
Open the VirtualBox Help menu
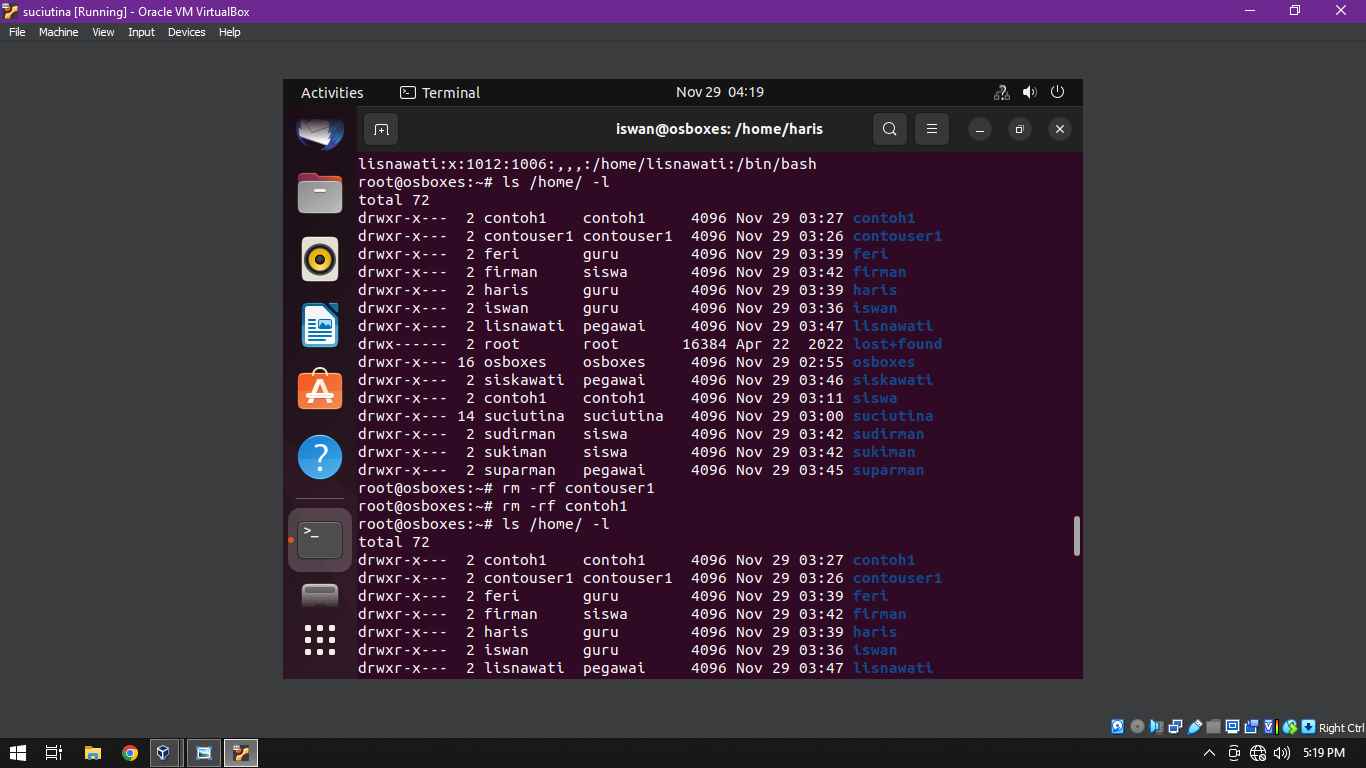click(x=229, y=32)
